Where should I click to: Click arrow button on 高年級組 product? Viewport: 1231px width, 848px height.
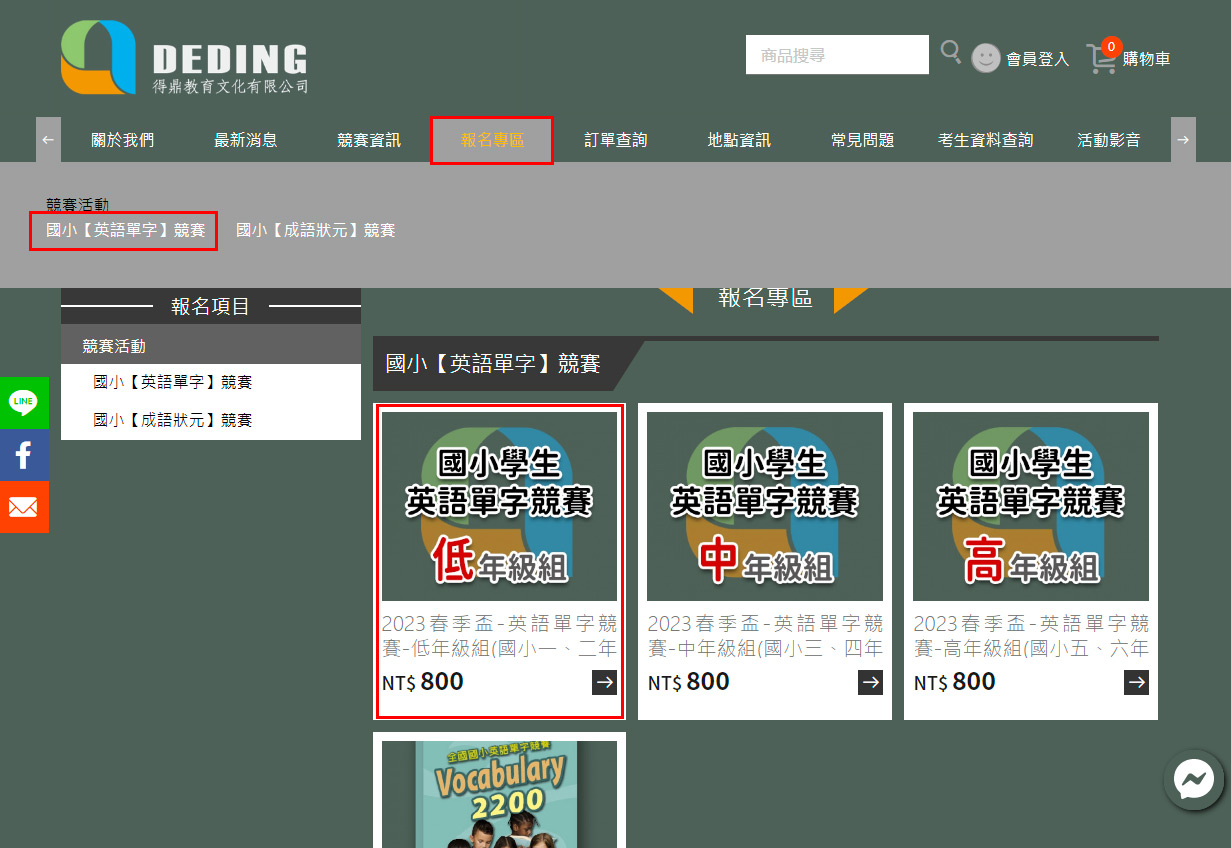click(x=1136, y=682)
